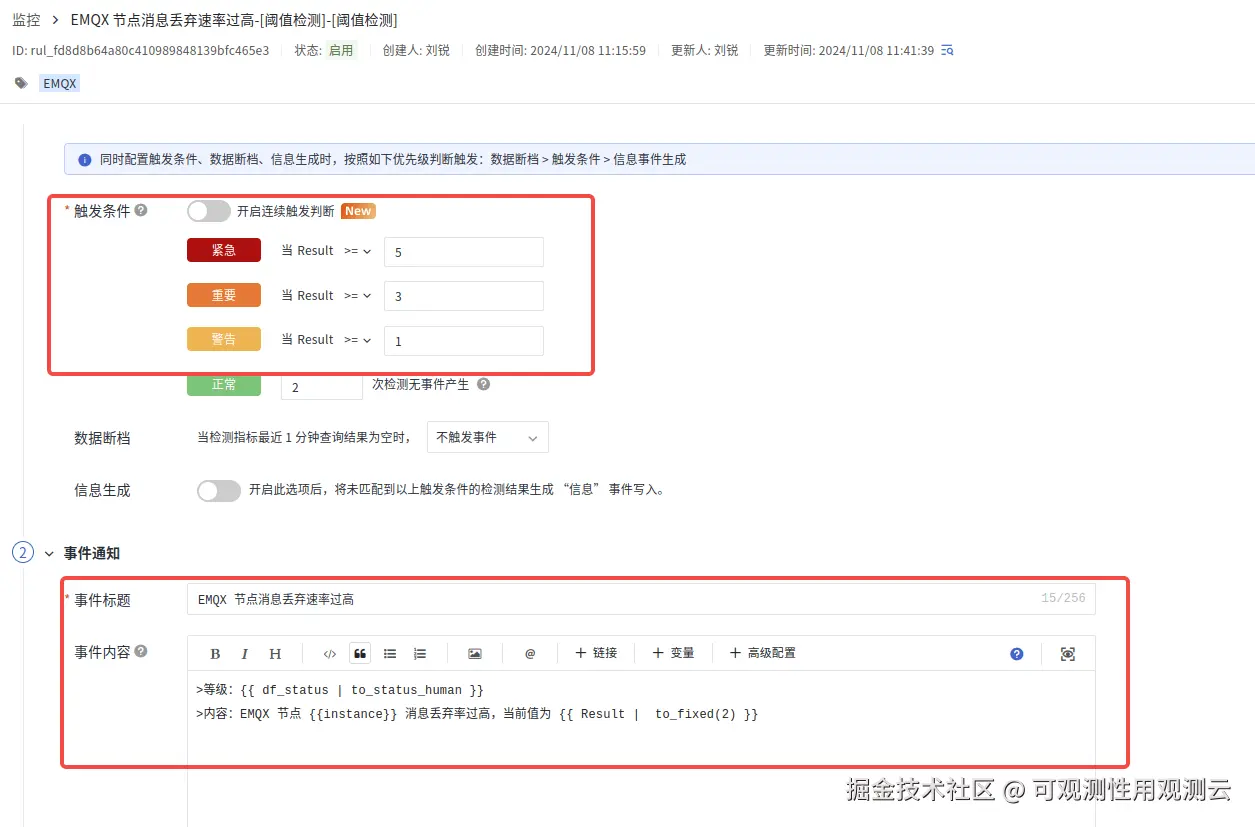
Task: Click the green 正常 level badge
Action: click(224, 384)
